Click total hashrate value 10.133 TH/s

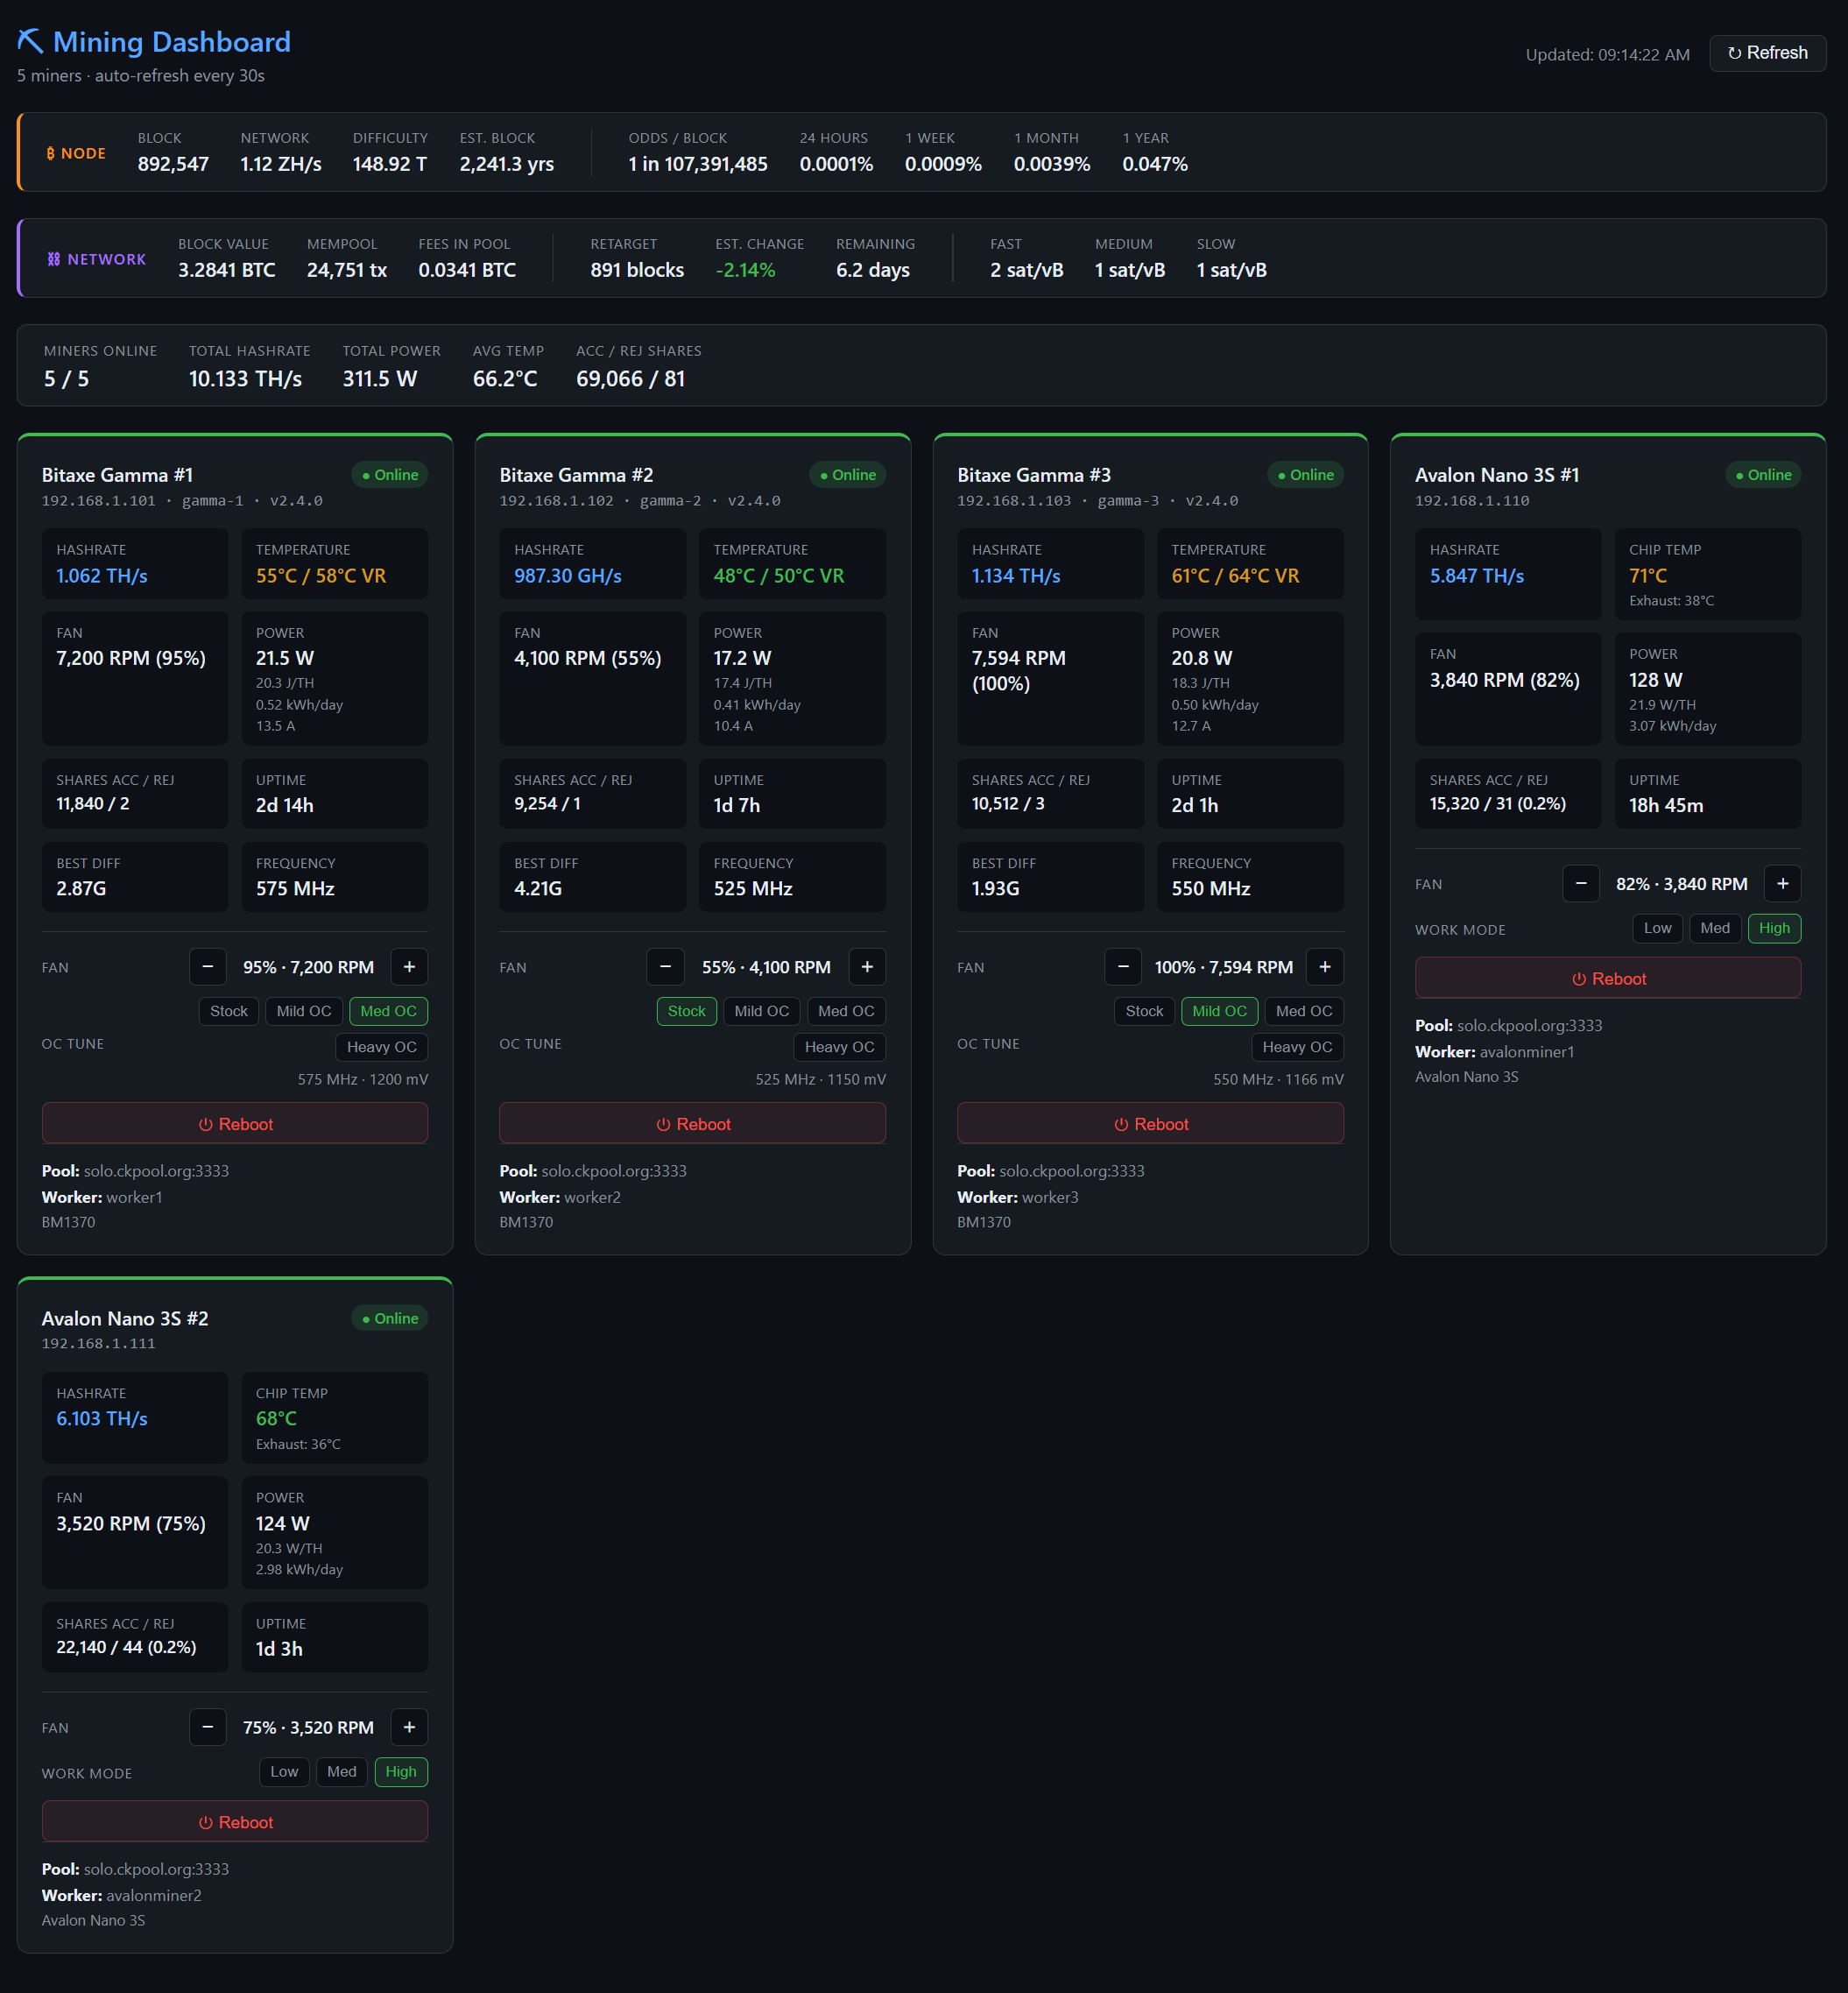[245, 379]
